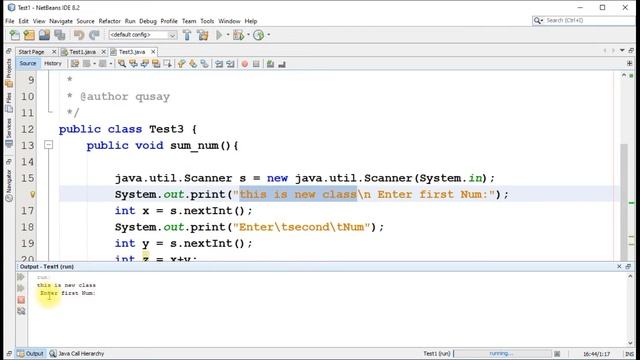The width and height of the screenshot is (640, 360).
Task: Switch to the Start Page tab
Action: [x=31, y=52]
